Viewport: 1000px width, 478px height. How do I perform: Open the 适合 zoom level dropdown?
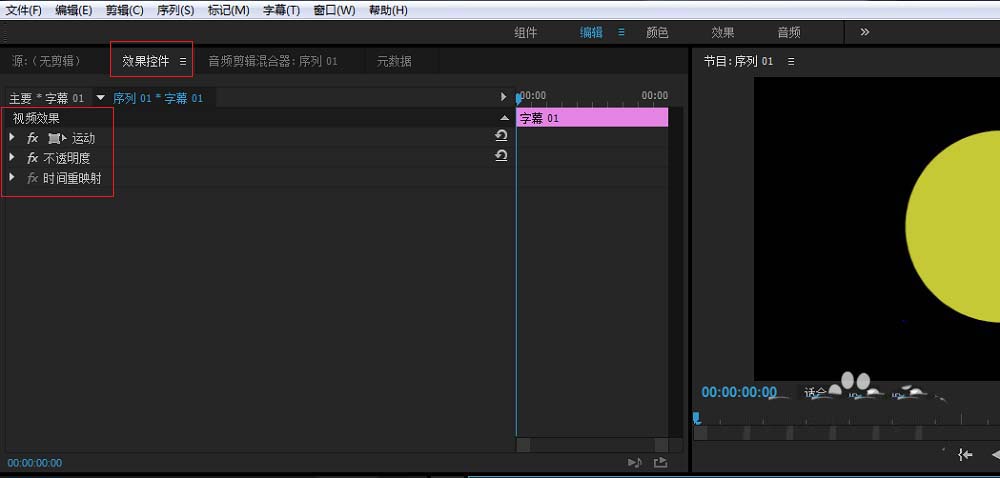[816, 393]
